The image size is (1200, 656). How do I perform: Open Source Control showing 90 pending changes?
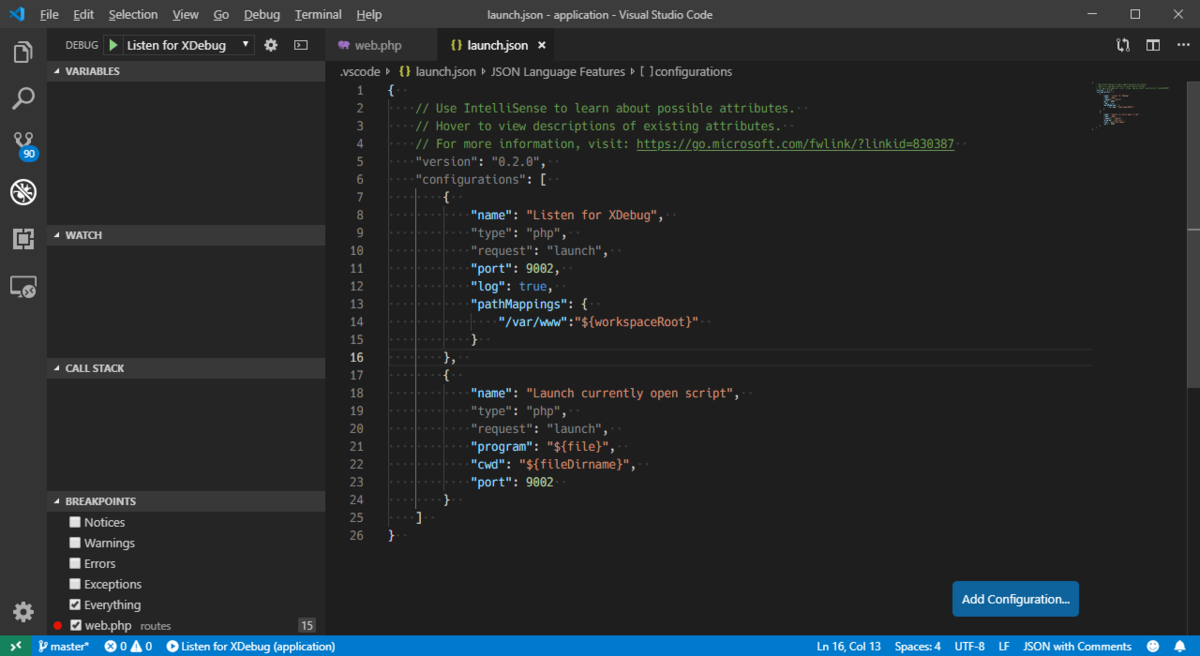[22, 145]
